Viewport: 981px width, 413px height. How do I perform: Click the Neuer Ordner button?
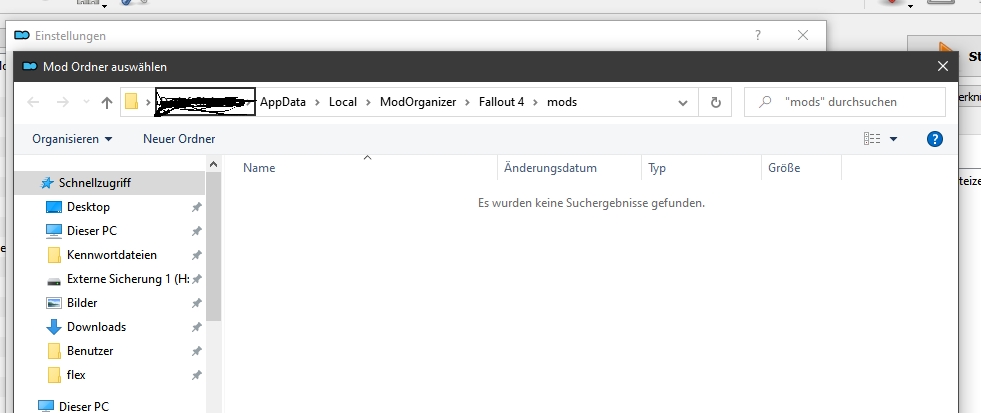[179, 139]
